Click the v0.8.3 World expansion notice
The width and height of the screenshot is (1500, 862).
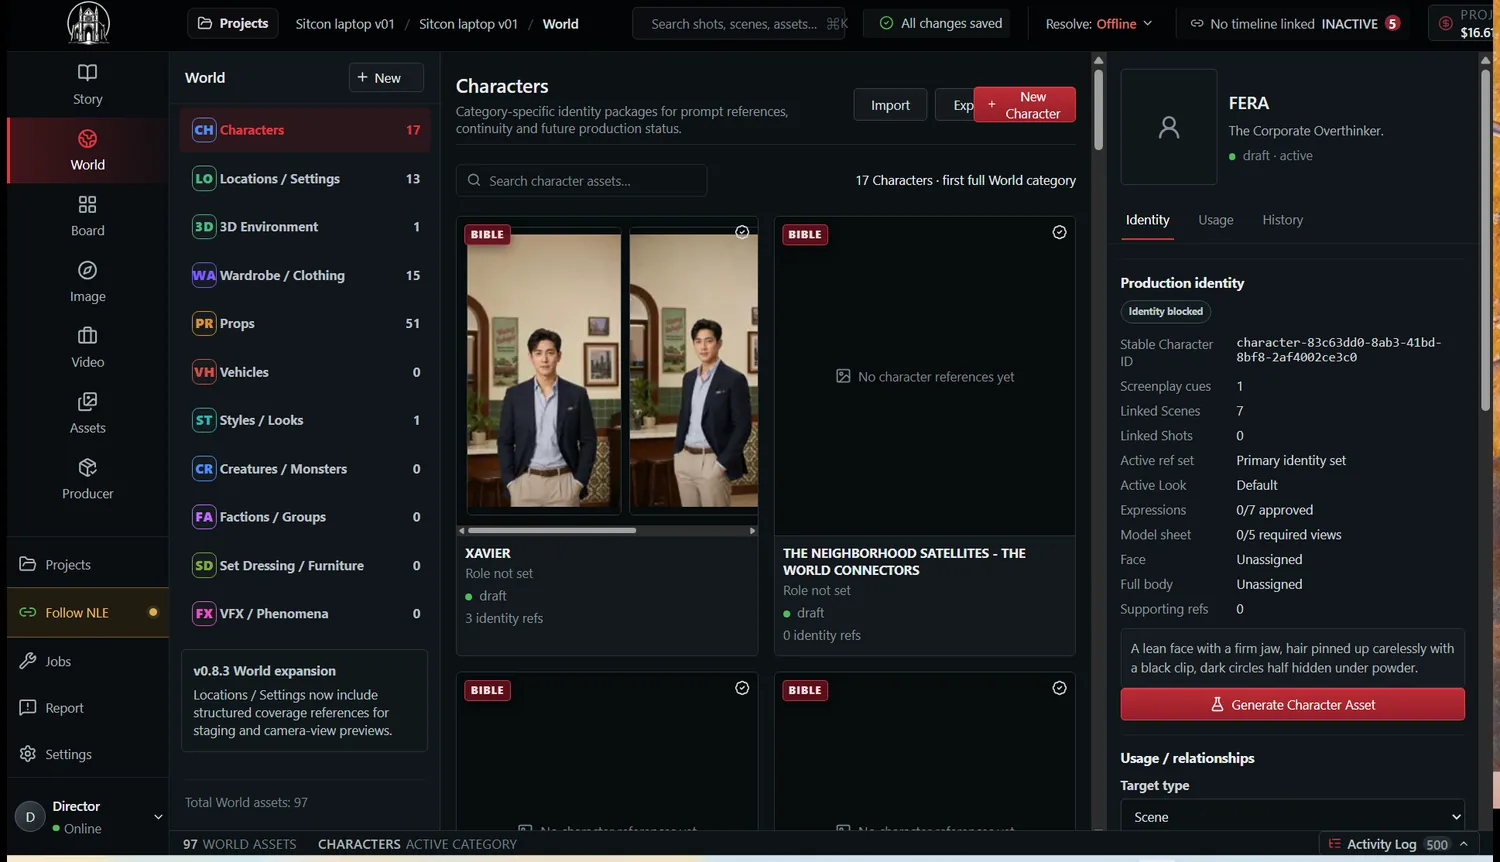coord(304,700)
